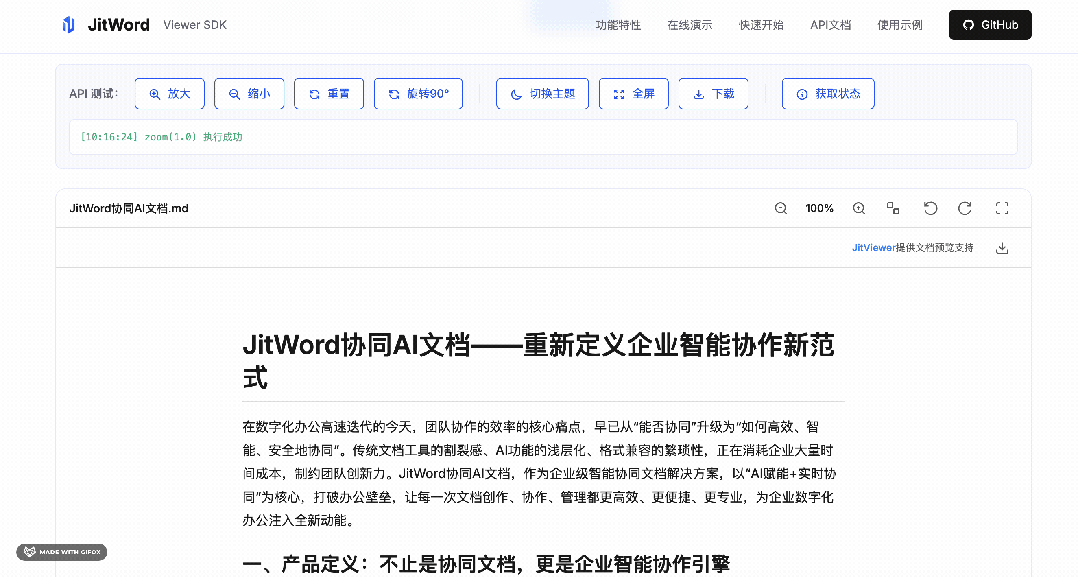Viewport: 1079px width, 578px height.
Task: Click the 获取状态 button
Action: tap(828, 94)
